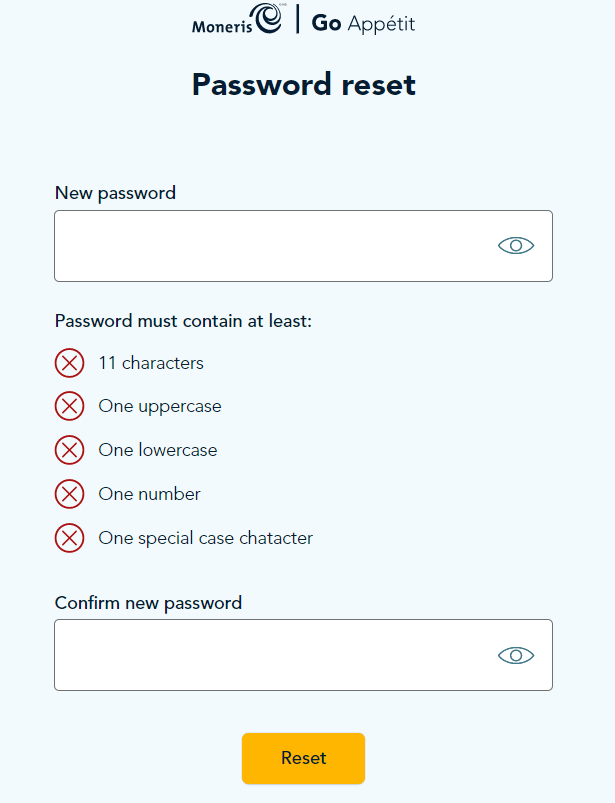Click the One uppercase requirement text
The height and width of the screenshot is (803, 615).
coord(160,407)
